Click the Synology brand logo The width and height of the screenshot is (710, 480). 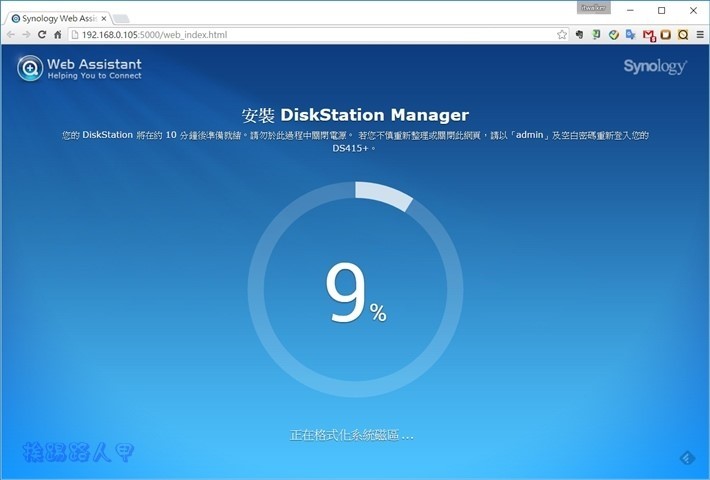pos(654,67)
